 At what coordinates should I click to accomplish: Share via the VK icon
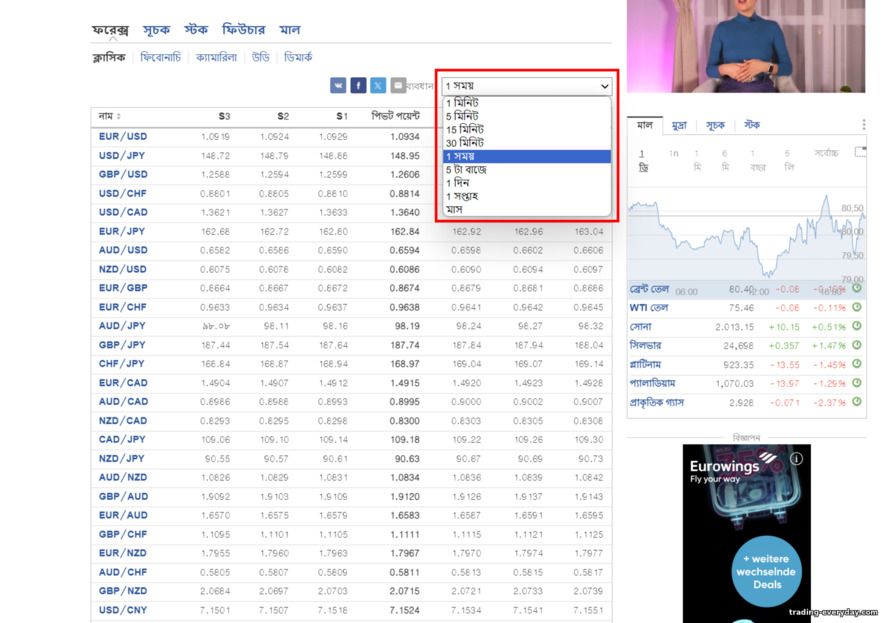coord(338,85)
